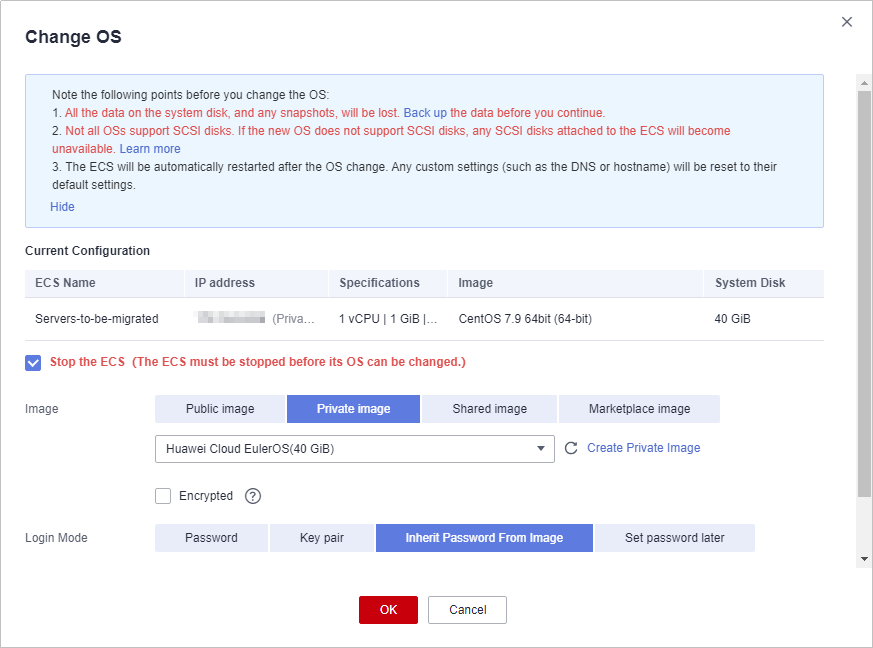The width and height of the screenshot is (873, 648).
Task: Select Set password later option
Action: coord(674,538)
